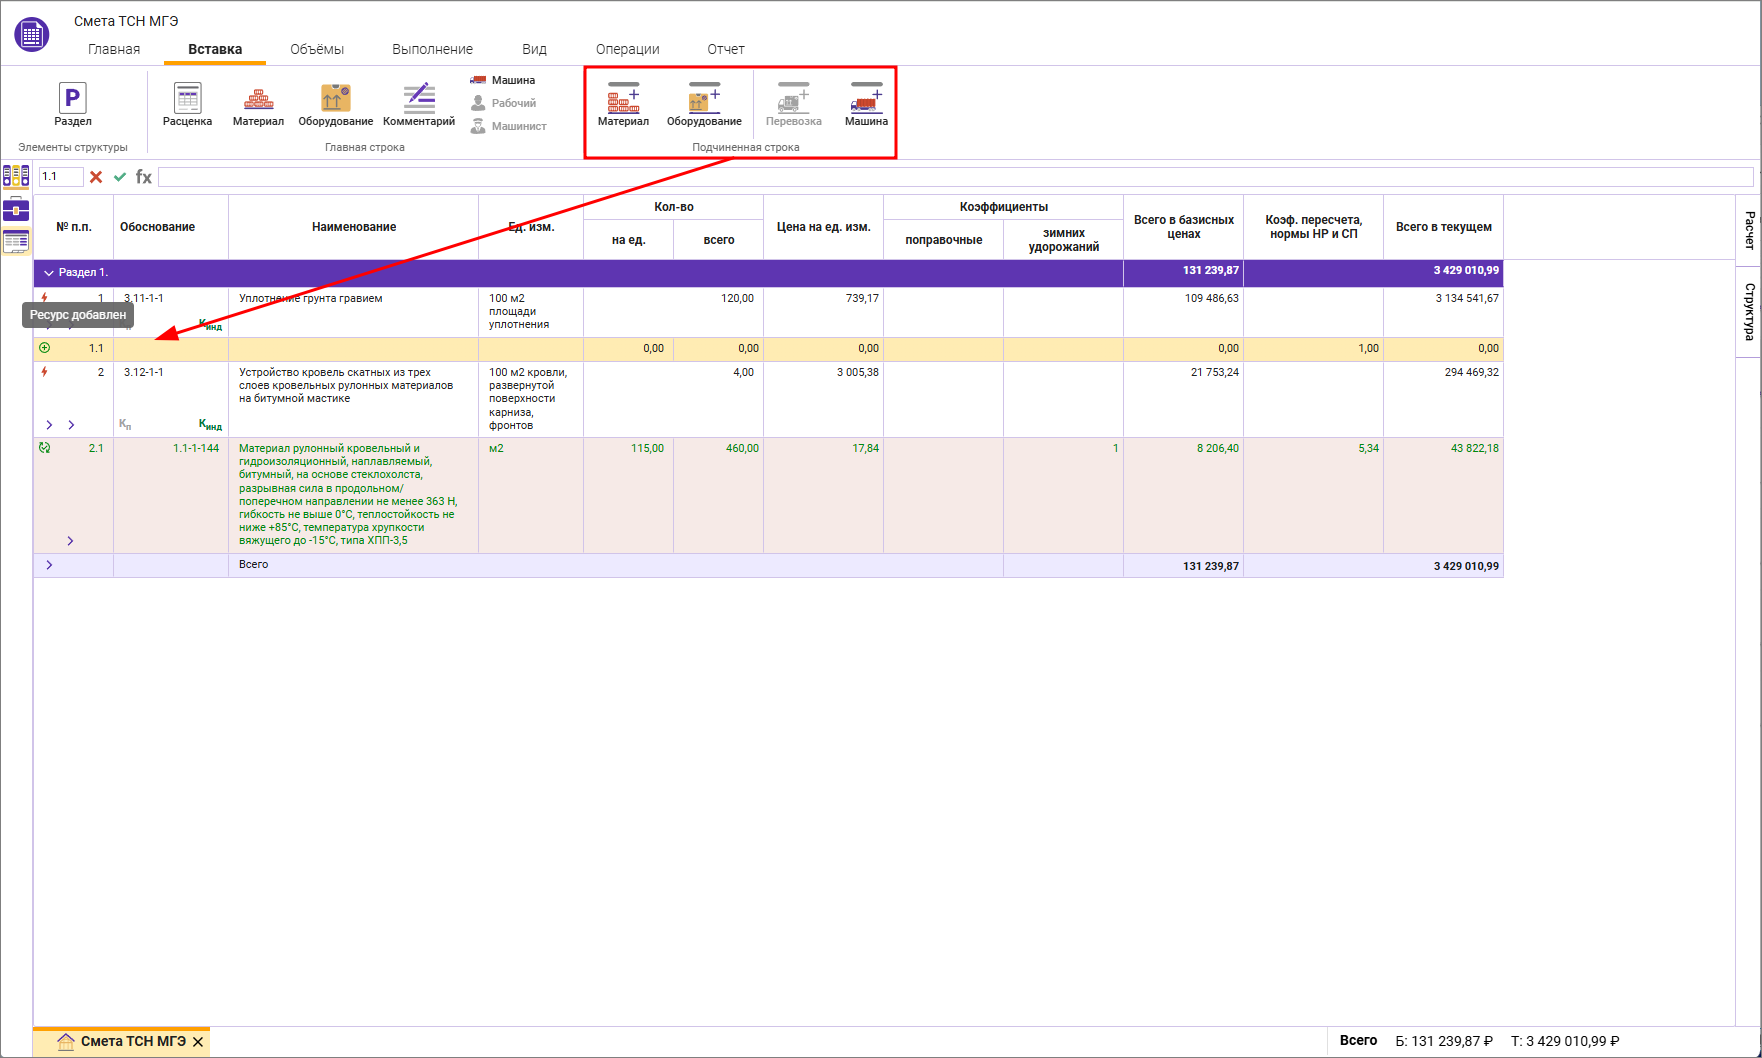Confirm formula entry with green checkmark
Screen dimensions: 1762x1058
[120, 177]
